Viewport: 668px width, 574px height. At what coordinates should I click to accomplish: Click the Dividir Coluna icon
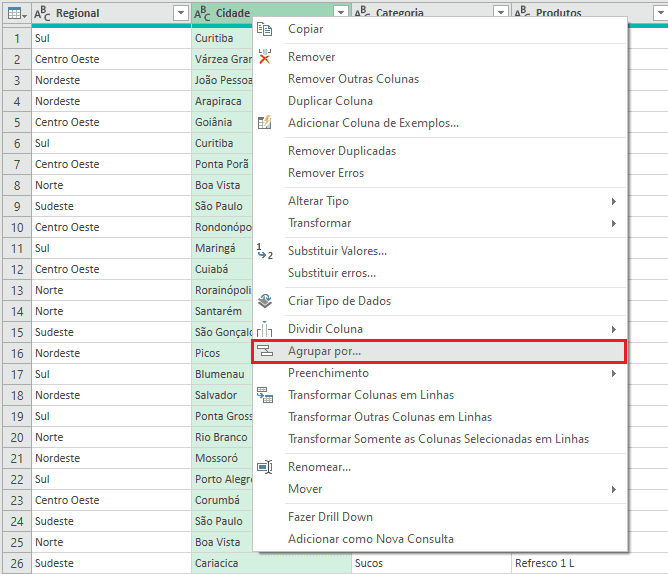click(265, 329)
